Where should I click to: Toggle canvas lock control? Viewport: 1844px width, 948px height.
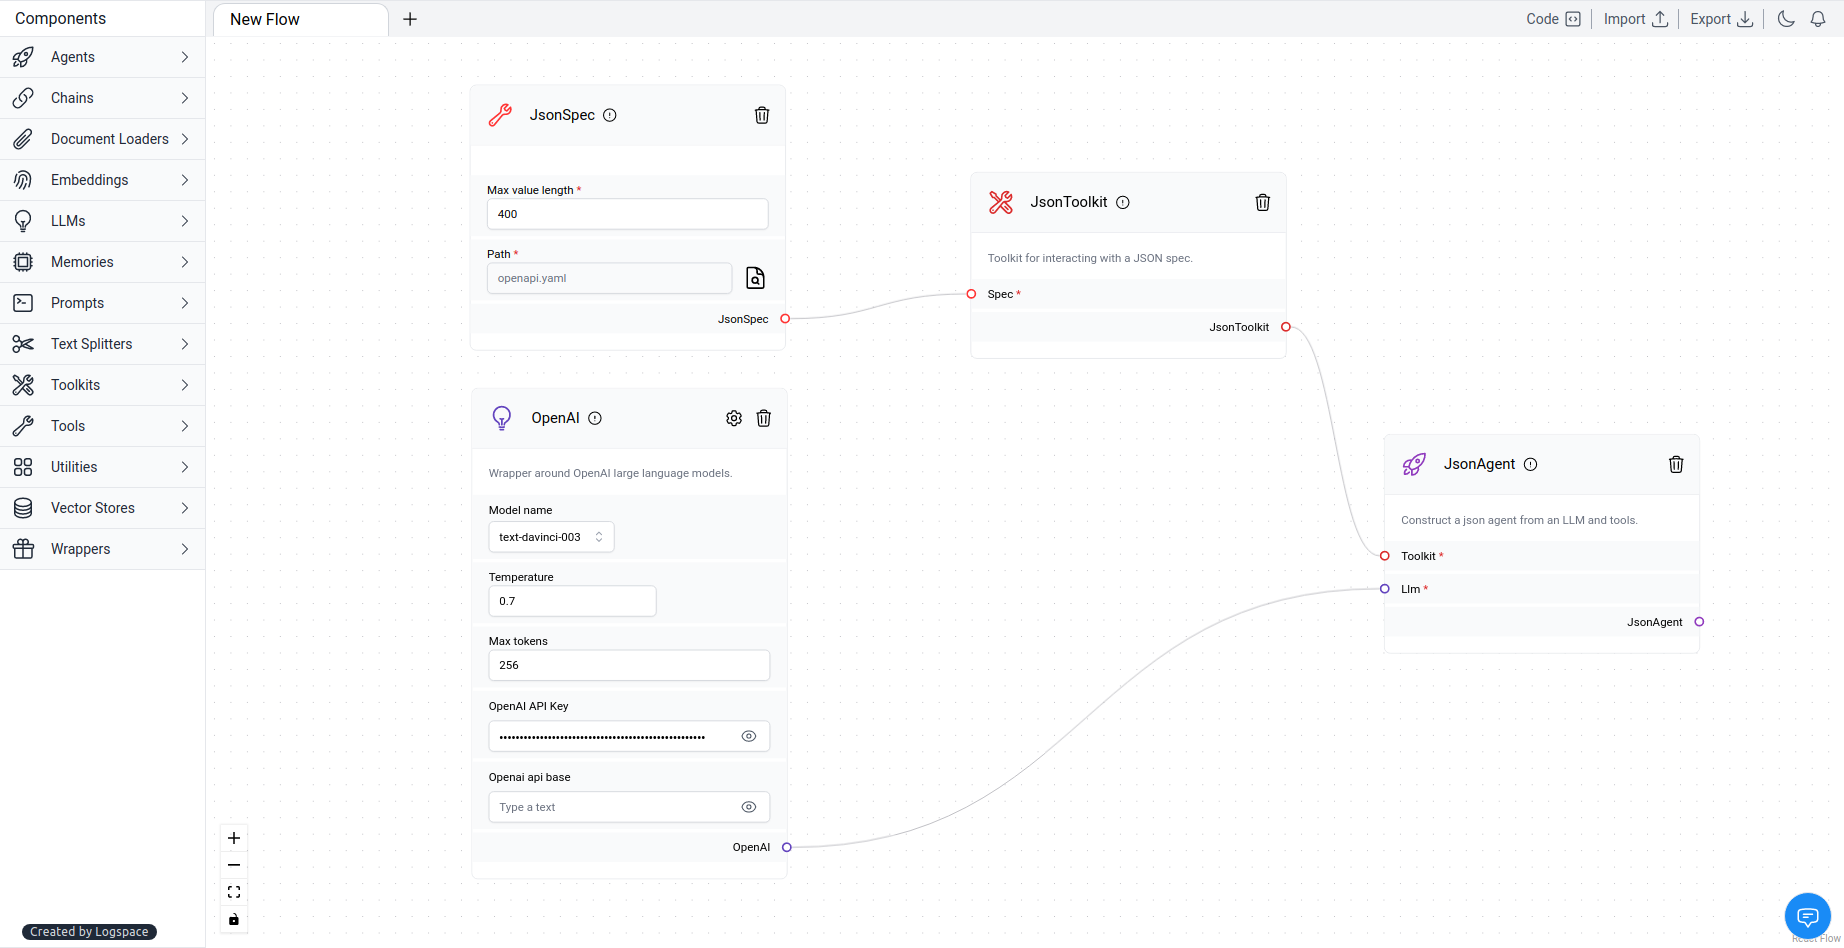coord(234,919)
